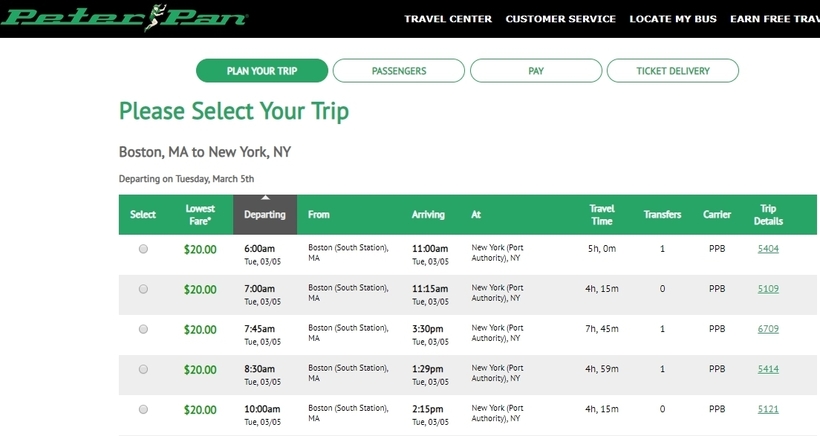Viewport: 820px width, 436px height.
Task: Switch to the Pay step
Action: click(x=536, y=71)
